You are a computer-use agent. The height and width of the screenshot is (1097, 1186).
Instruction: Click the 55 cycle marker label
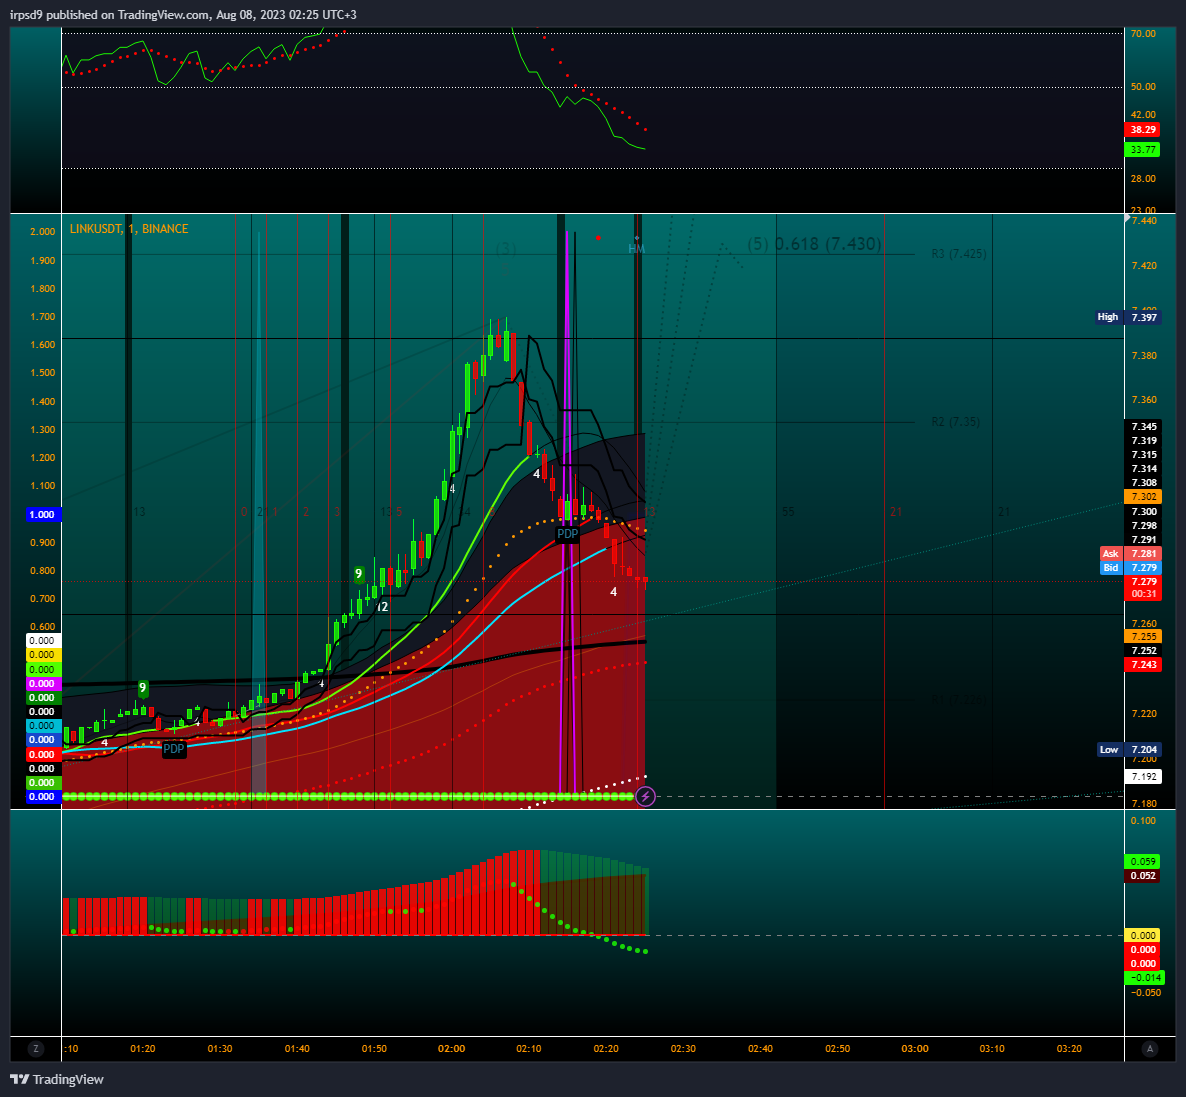[788, 512]
